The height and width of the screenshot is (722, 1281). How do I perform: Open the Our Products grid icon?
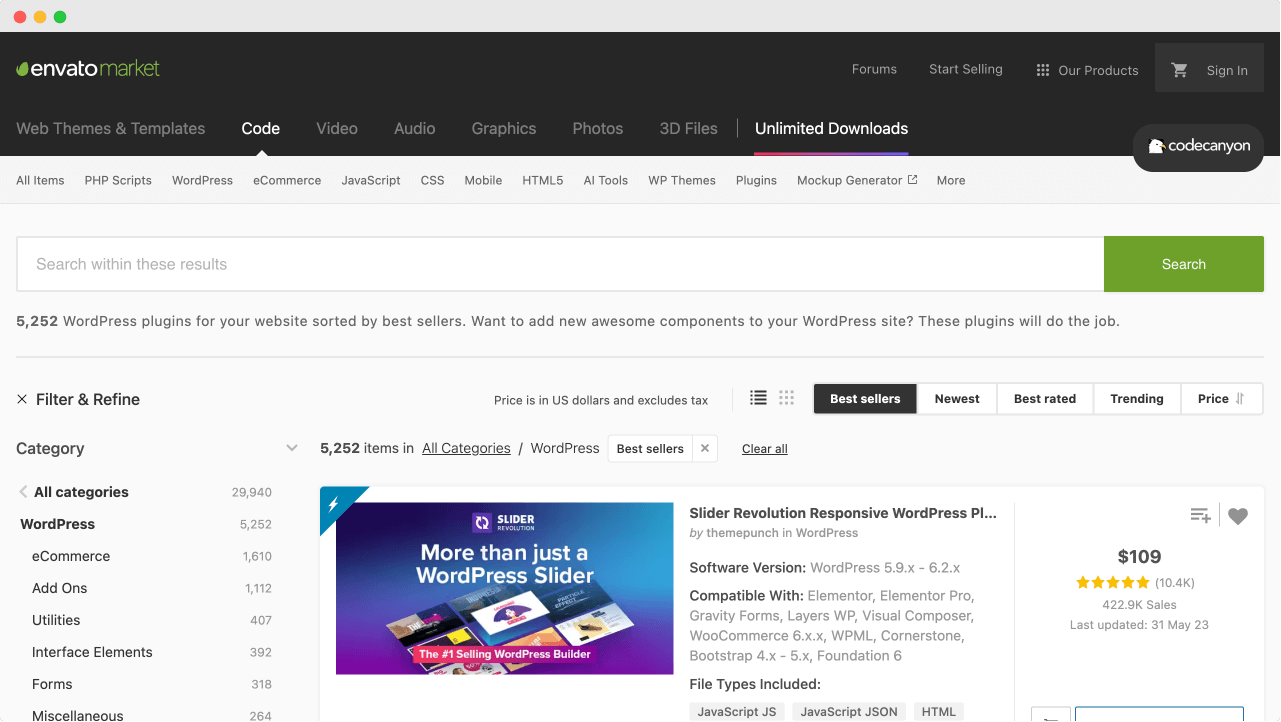click(x=1043, y=70)
